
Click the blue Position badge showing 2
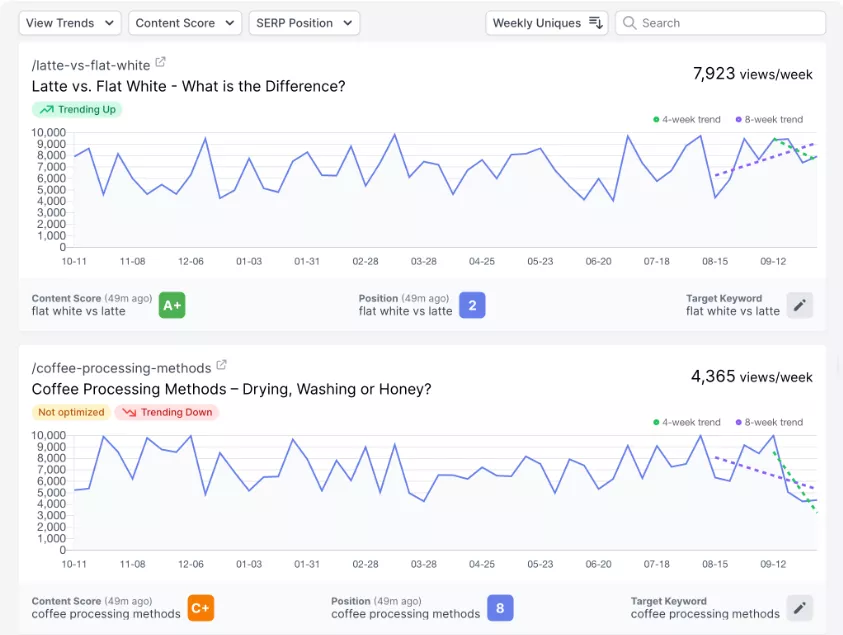(x=472, y=305)
